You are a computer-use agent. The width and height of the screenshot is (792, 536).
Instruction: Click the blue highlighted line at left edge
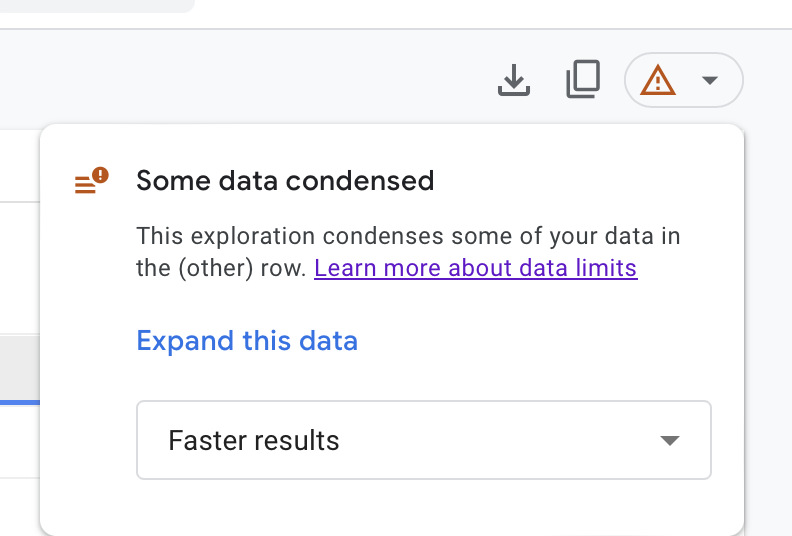[x=19, y=402]
